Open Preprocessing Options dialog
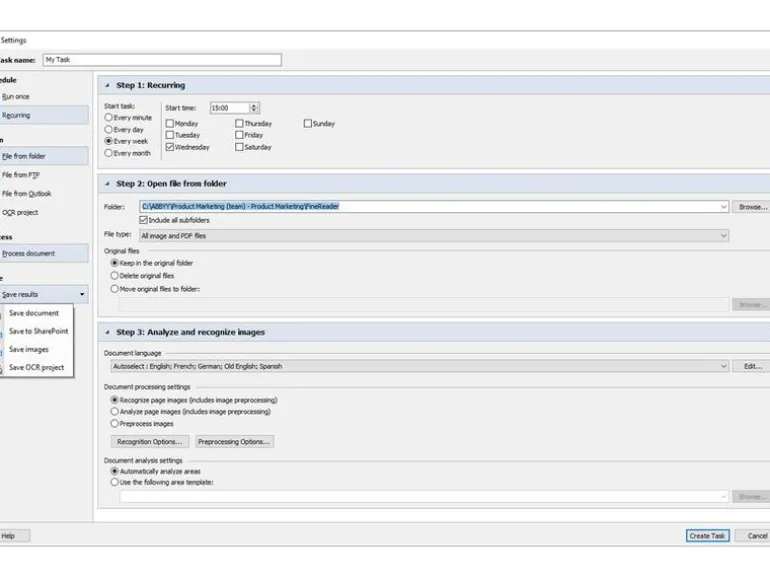The image size is (770, 578). pos(234,441)
